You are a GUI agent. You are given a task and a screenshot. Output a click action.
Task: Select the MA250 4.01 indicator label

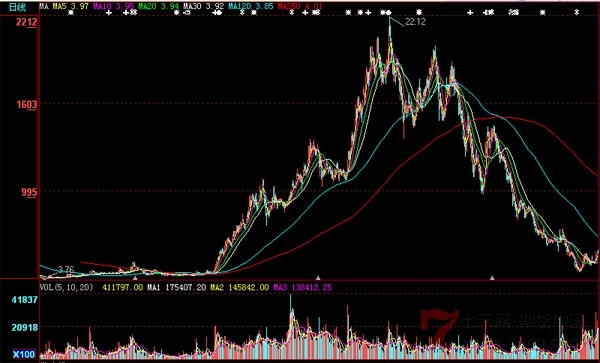[x=300, y=6]
